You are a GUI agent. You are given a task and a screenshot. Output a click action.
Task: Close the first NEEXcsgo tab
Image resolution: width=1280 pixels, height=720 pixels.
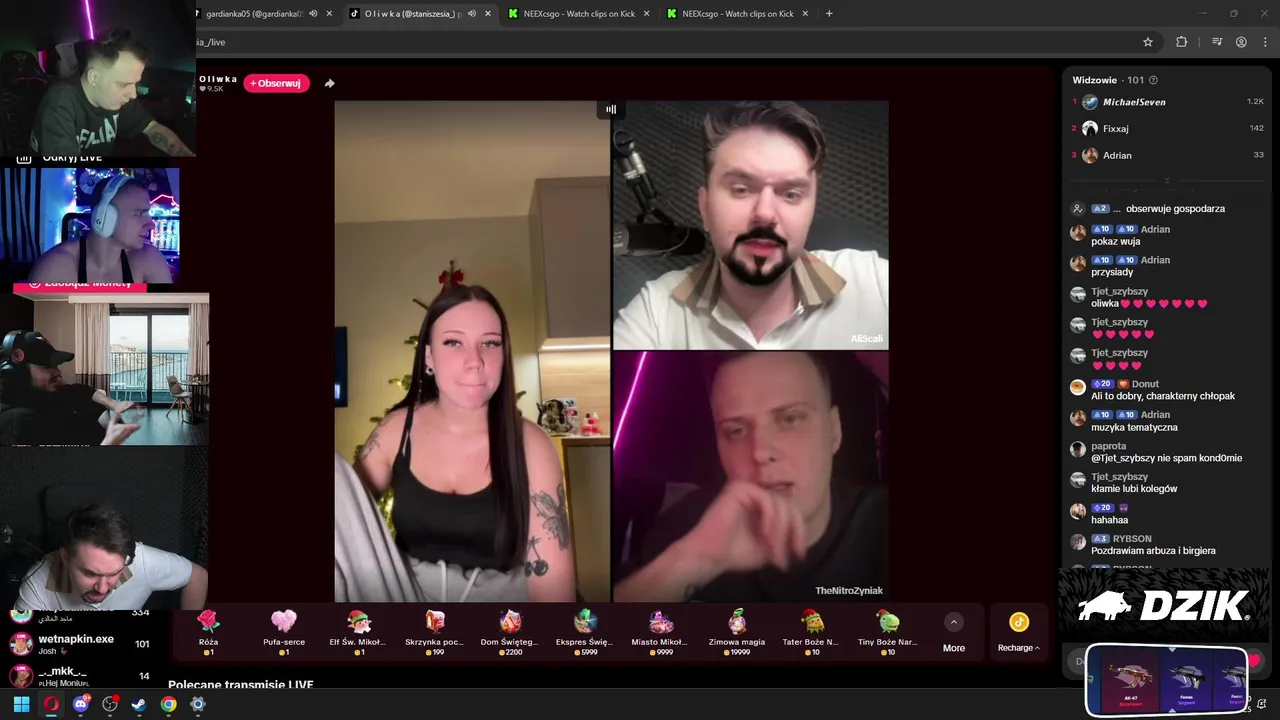coord(647,14)
